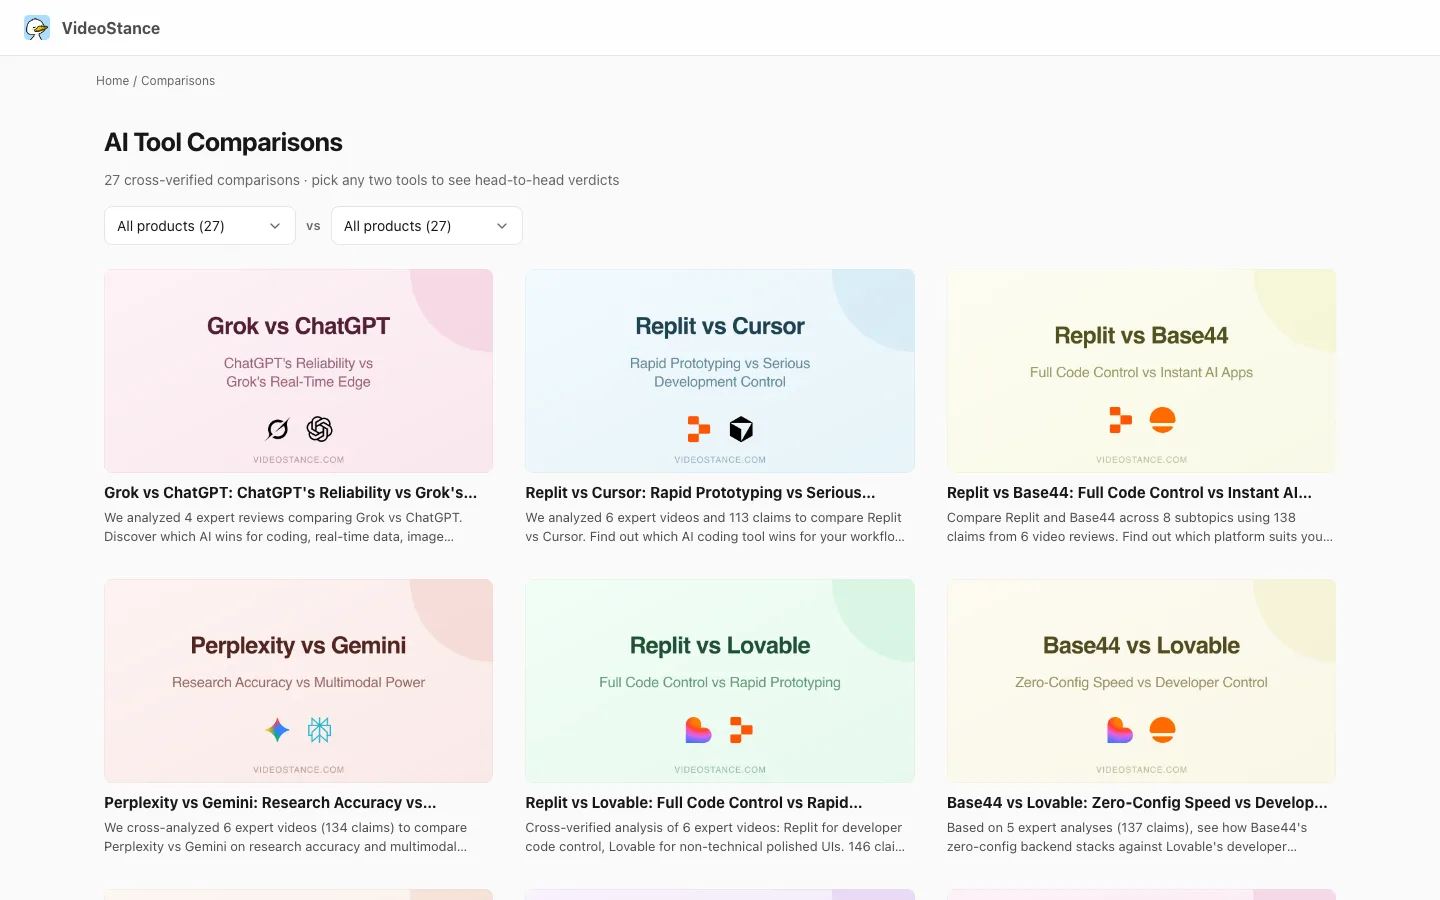Select the Comparisons breadcrumb link
This screenshot has height=900, width=1440.
[x=178, y=81]
